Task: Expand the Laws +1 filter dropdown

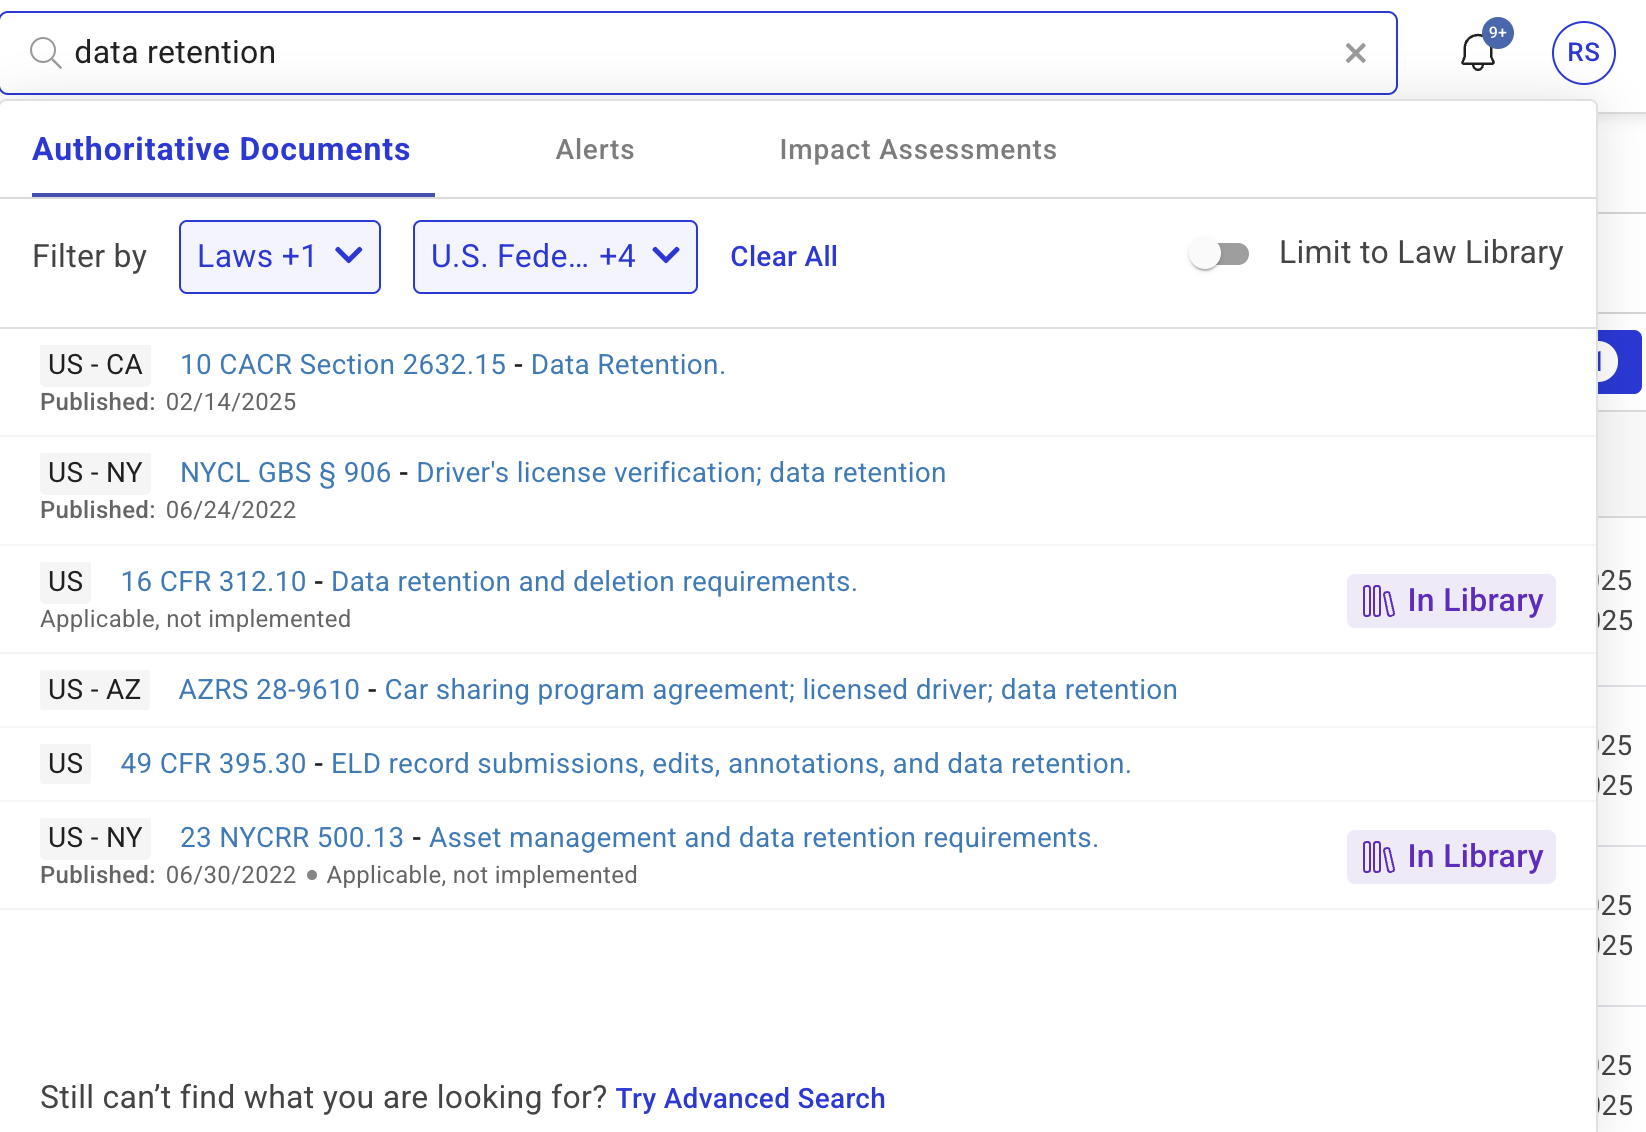Action: [x=280, y=257]
